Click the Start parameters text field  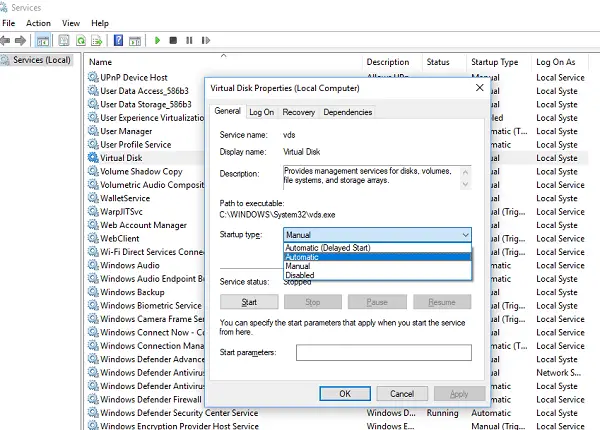coord(383,352)
